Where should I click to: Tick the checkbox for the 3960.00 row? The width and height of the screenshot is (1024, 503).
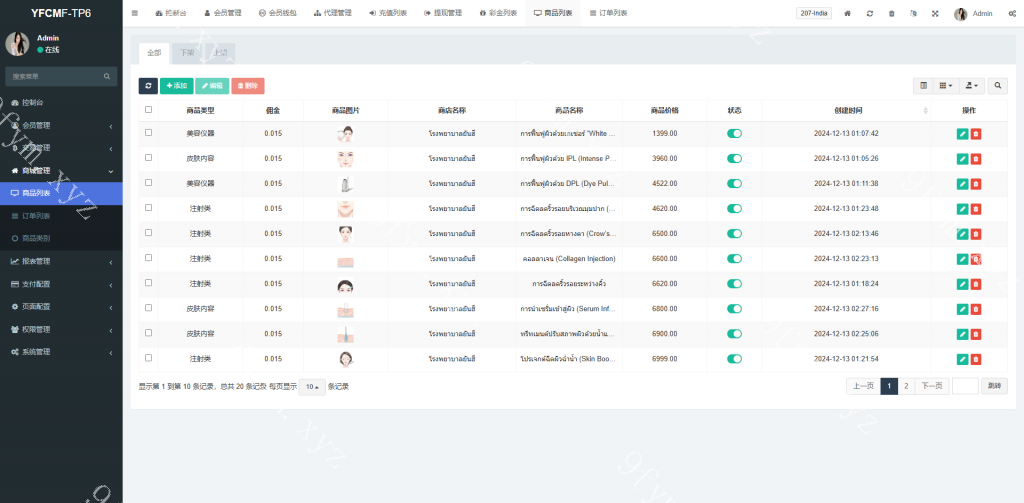148,157
